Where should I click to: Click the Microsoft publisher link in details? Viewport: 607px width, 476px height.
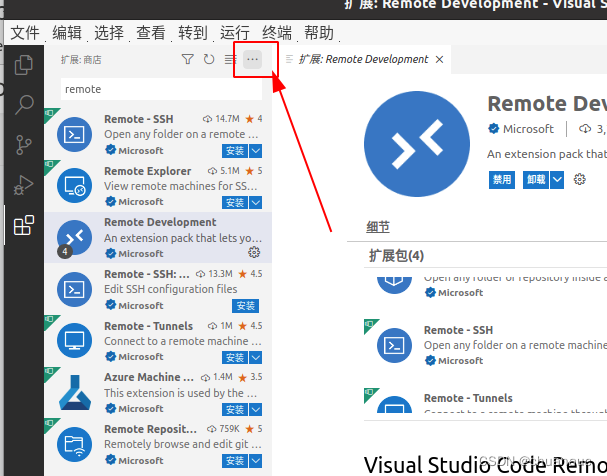point(528,129)
